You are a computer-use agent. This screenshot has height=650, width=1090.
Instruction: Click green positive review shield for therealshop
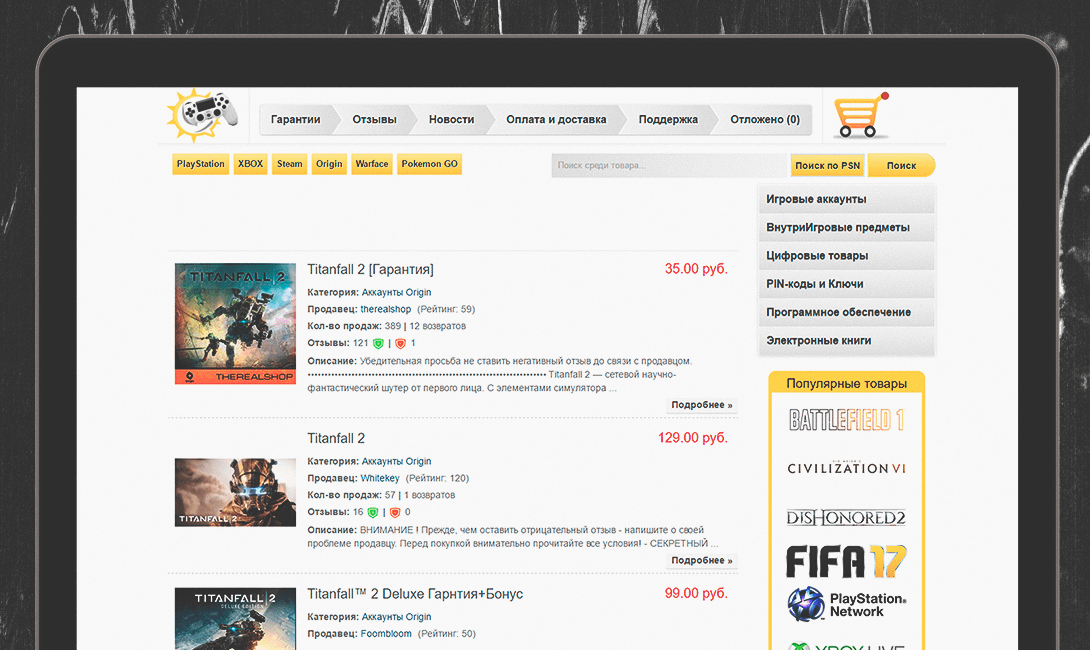(378, 343)
